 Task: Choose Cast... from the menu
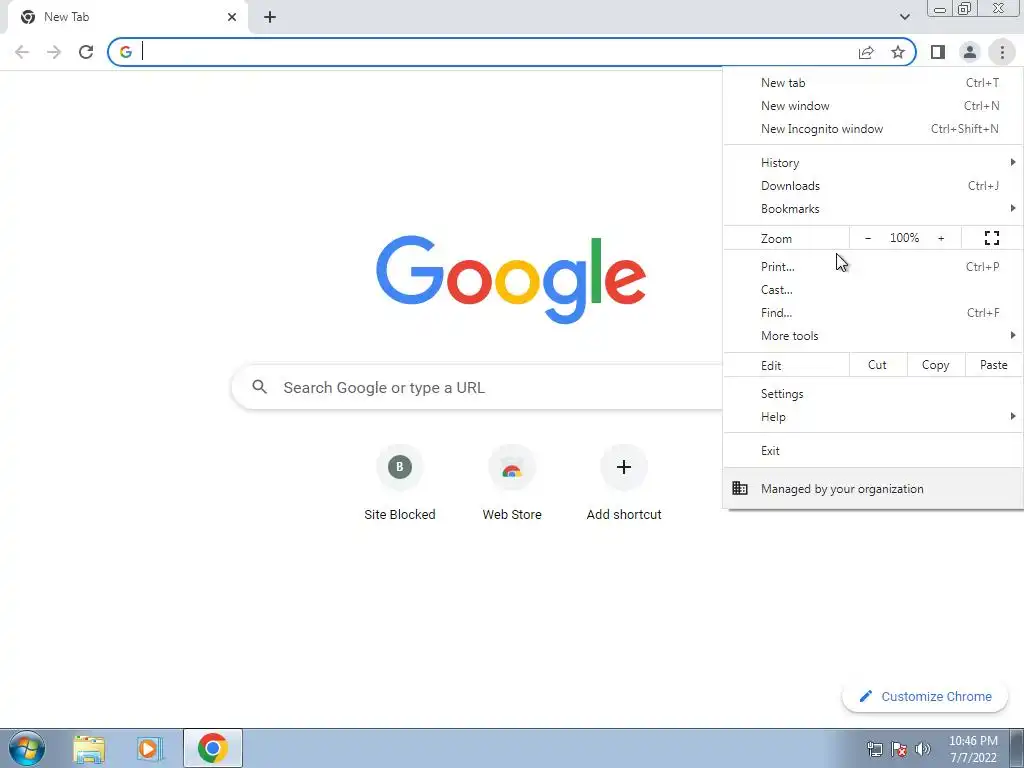[873, 289]
